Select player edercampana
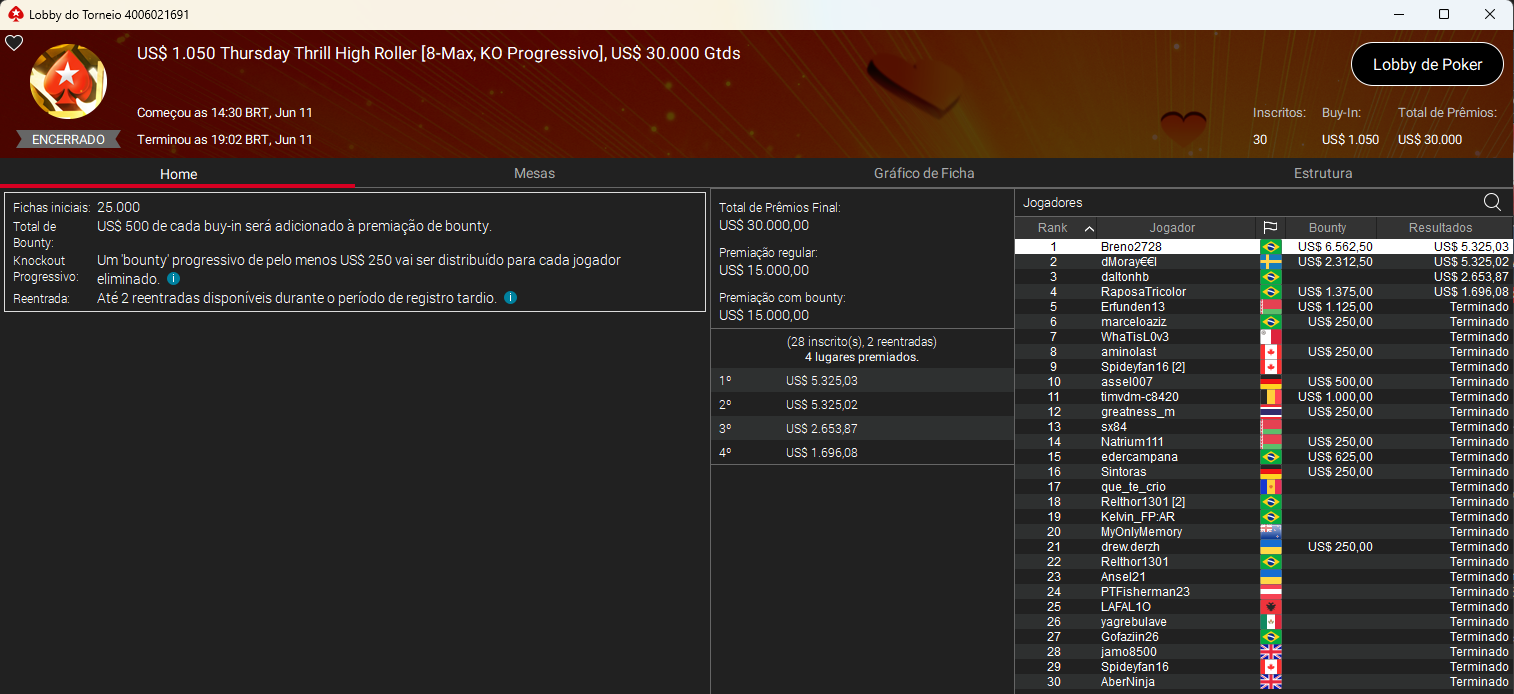1514x694 pixels. coord(1263,456)
